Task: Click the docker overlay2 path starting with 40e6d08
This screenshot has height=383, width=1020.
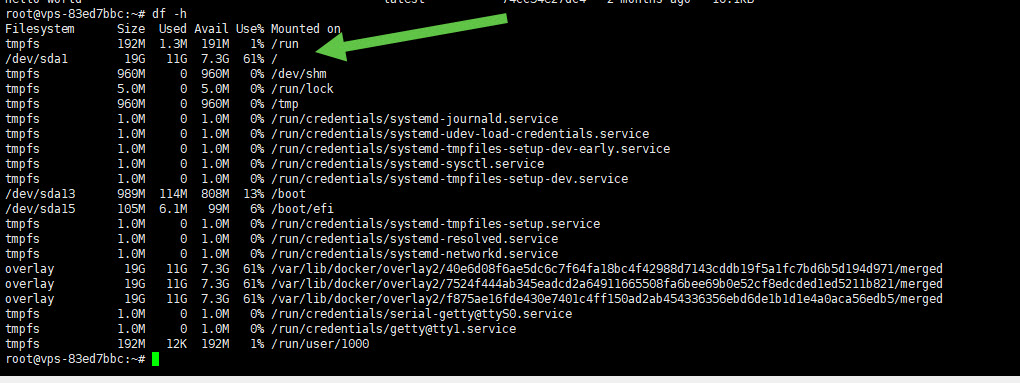Action: pos(607,269)
